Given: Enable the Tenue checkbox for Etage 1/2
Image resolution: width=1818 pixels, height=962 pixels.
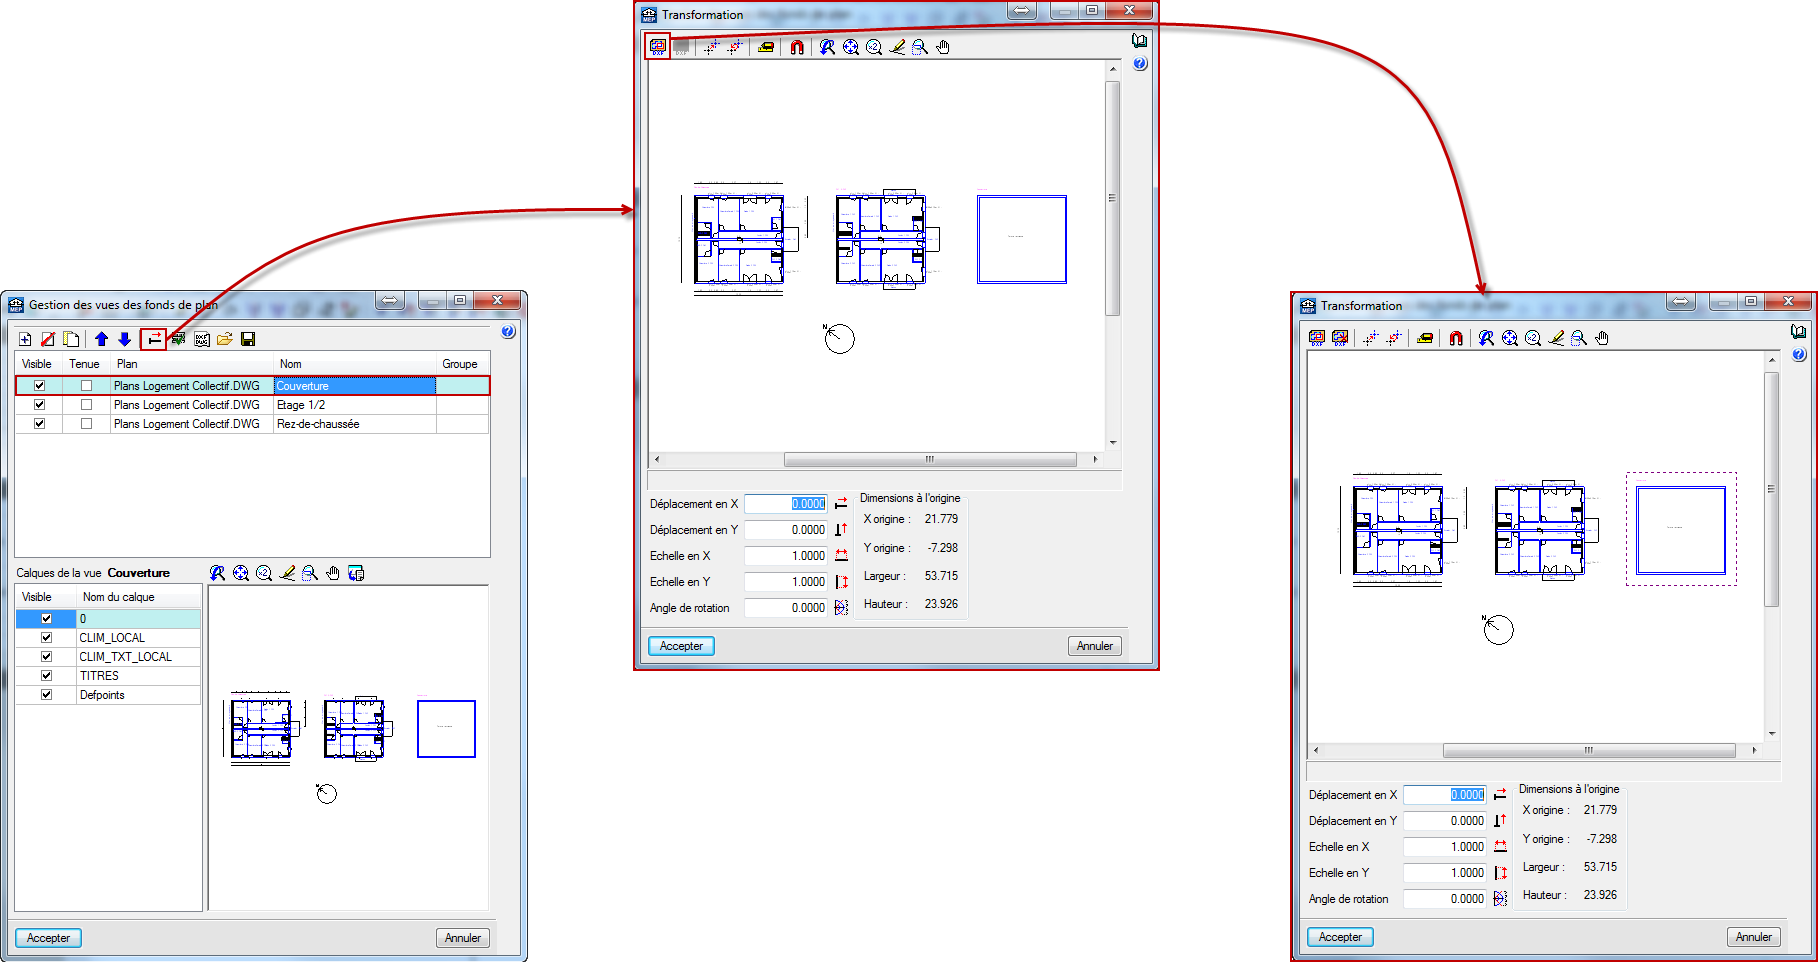Looking at the screenshot, I should point(86,405).
